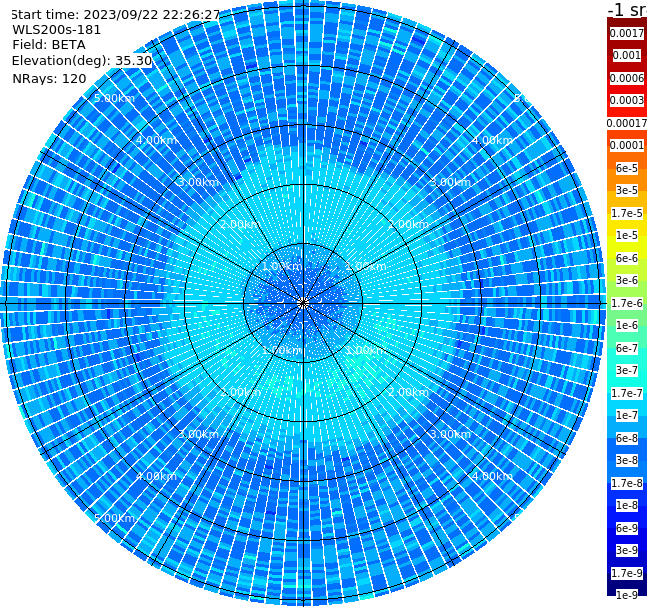The width and height of the screenshot is (647, 607).
Task: Click the 3e-7 colorbar value
Action: tap(627, 370)
